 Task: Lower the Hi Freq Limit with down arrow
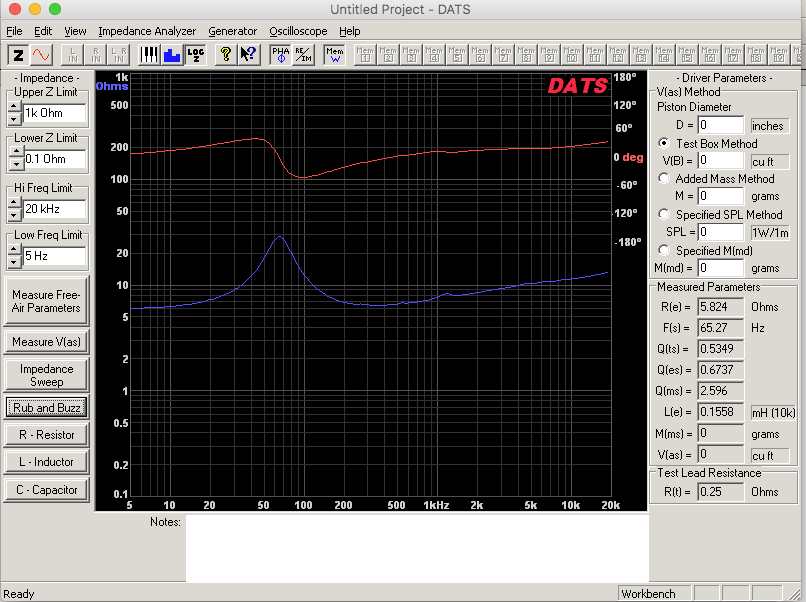[14, 215]
